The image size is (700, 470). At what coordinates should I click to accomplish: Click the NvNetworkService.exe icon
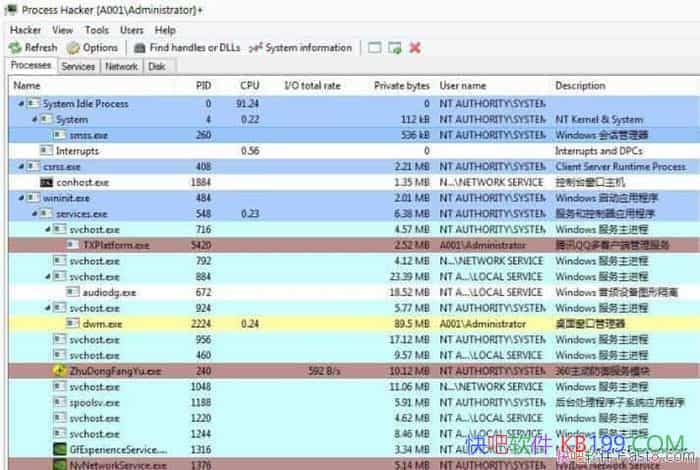pyautogui.click(x=59, y=464)
